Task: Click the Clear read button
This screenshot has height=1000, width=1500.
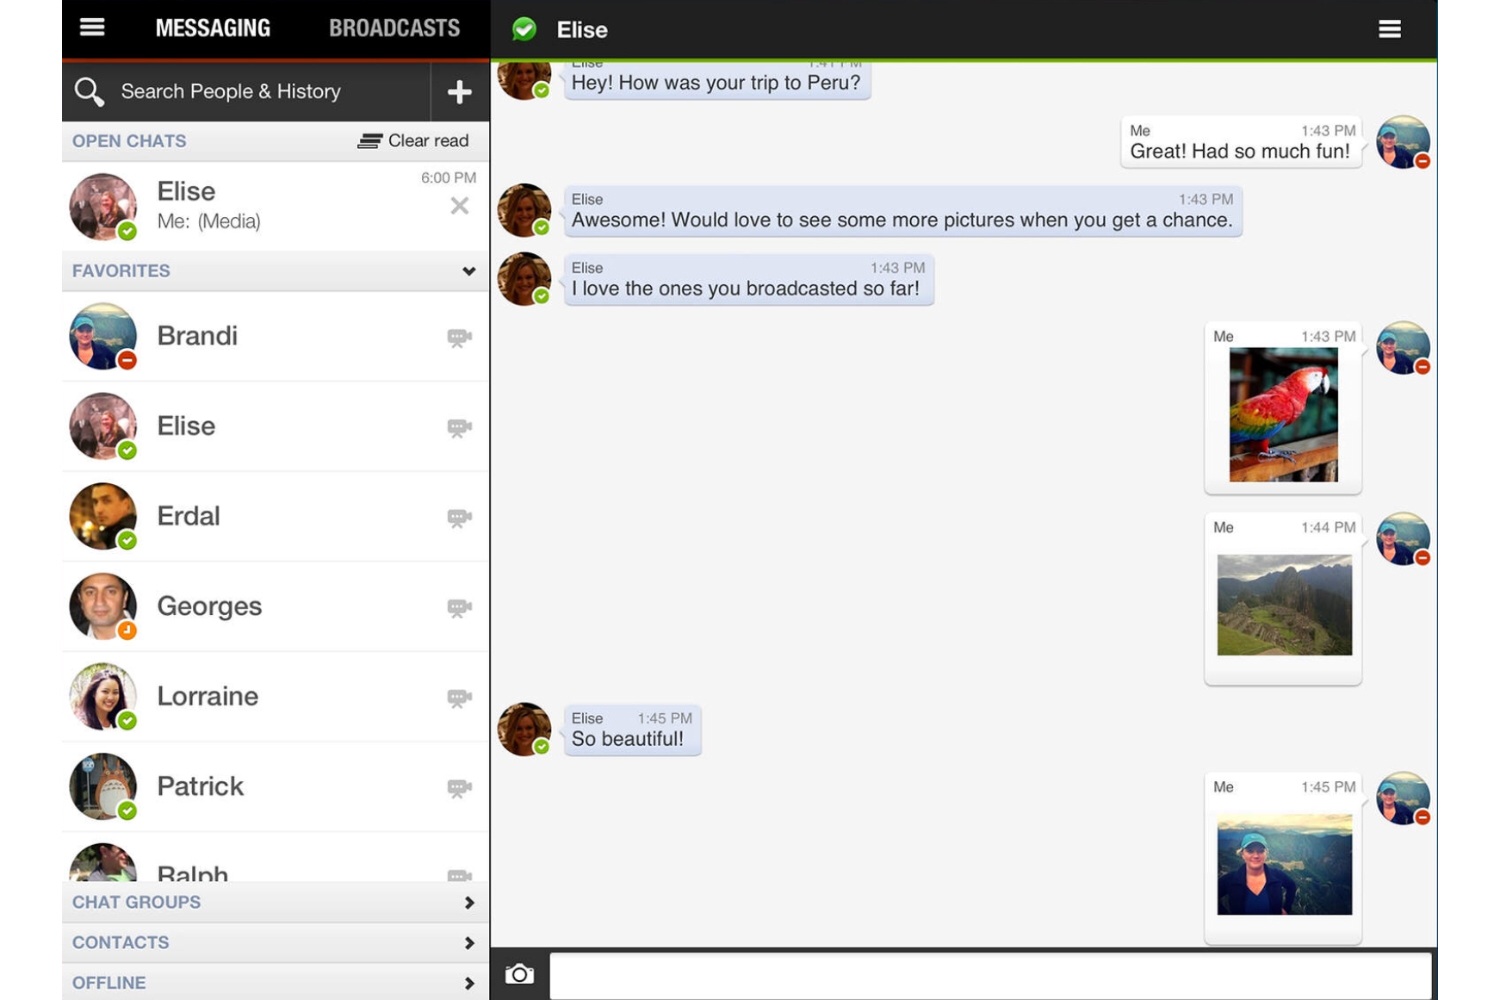Action: coord(413,141)
